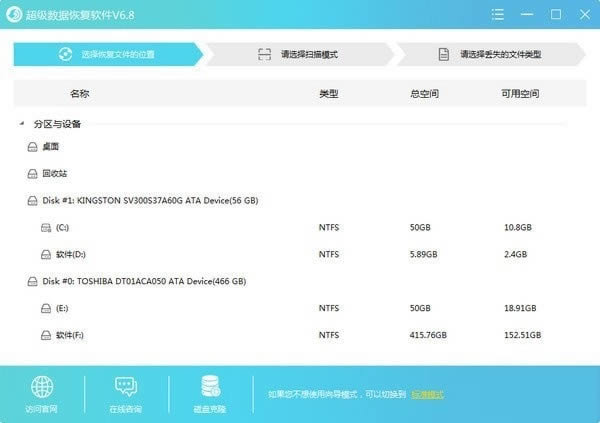Click the 类型 column header
600x423 pixels.
coord(329,93)
